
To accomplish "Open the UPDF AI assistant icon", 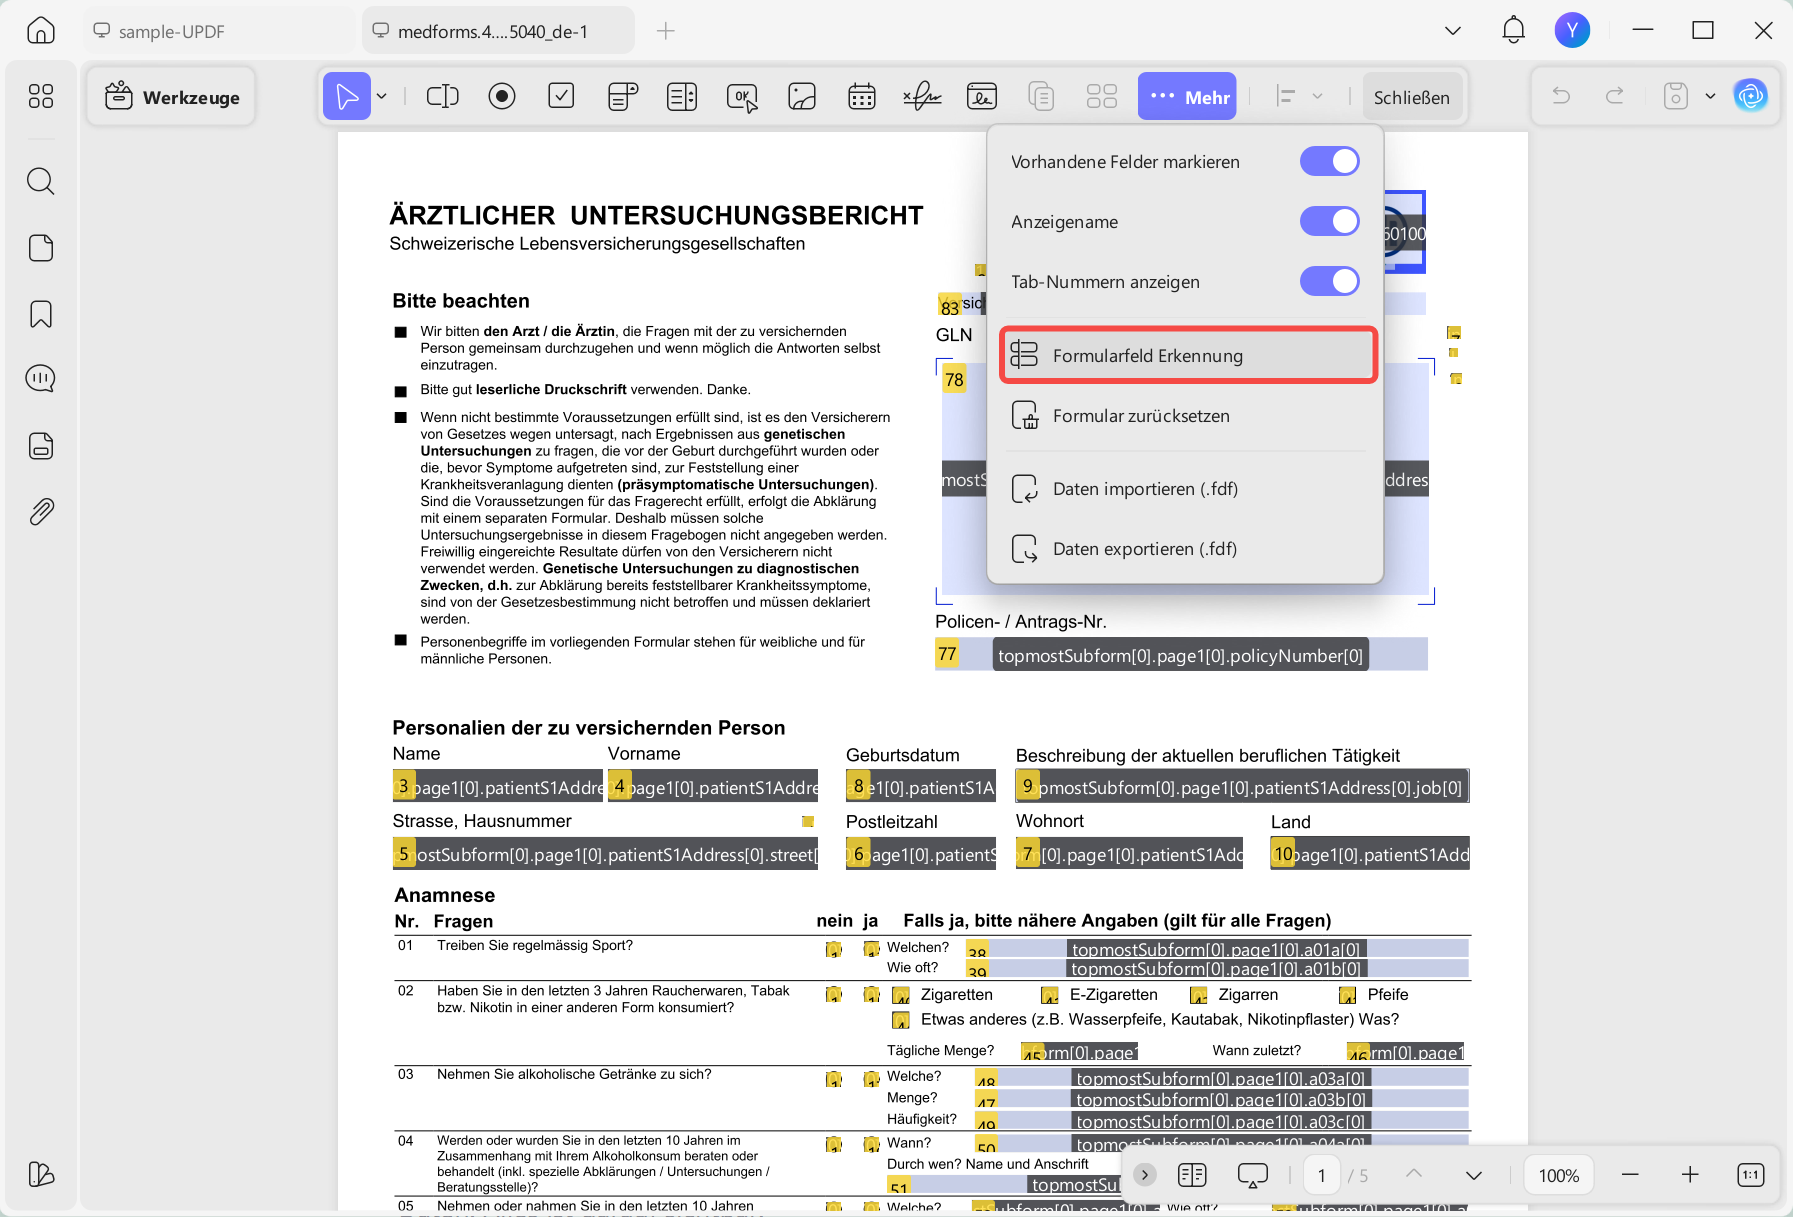I will 1751,96.
